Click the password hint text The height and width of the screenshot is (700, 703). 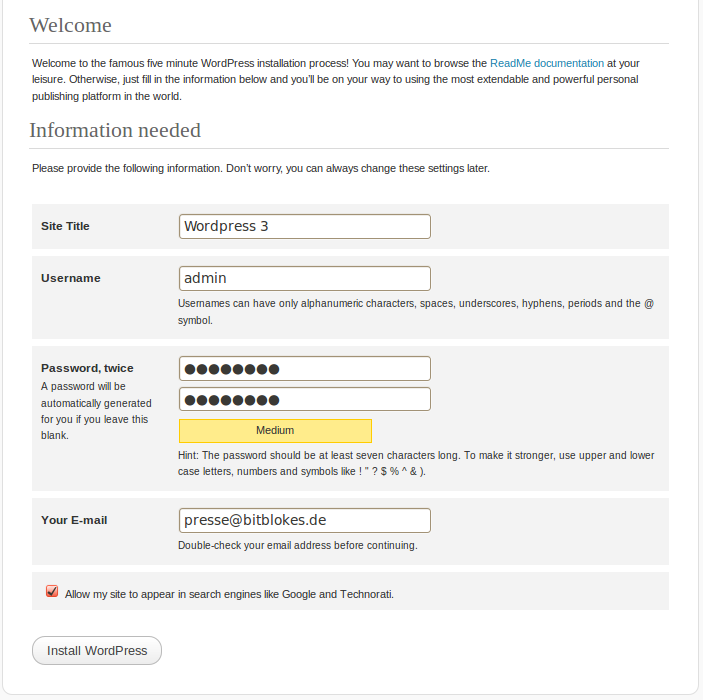coord(416,463)
